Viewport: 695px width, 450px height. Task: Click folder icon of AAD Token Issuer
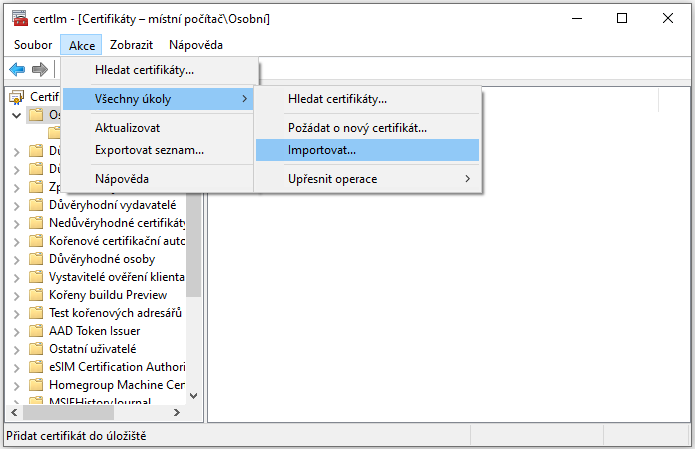(36, 331)
